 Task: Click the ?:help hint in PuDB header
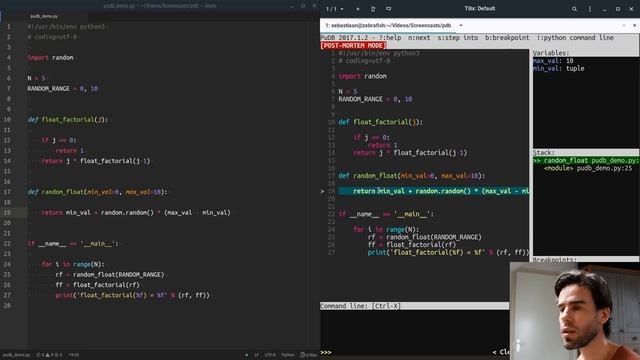(390, 38)
